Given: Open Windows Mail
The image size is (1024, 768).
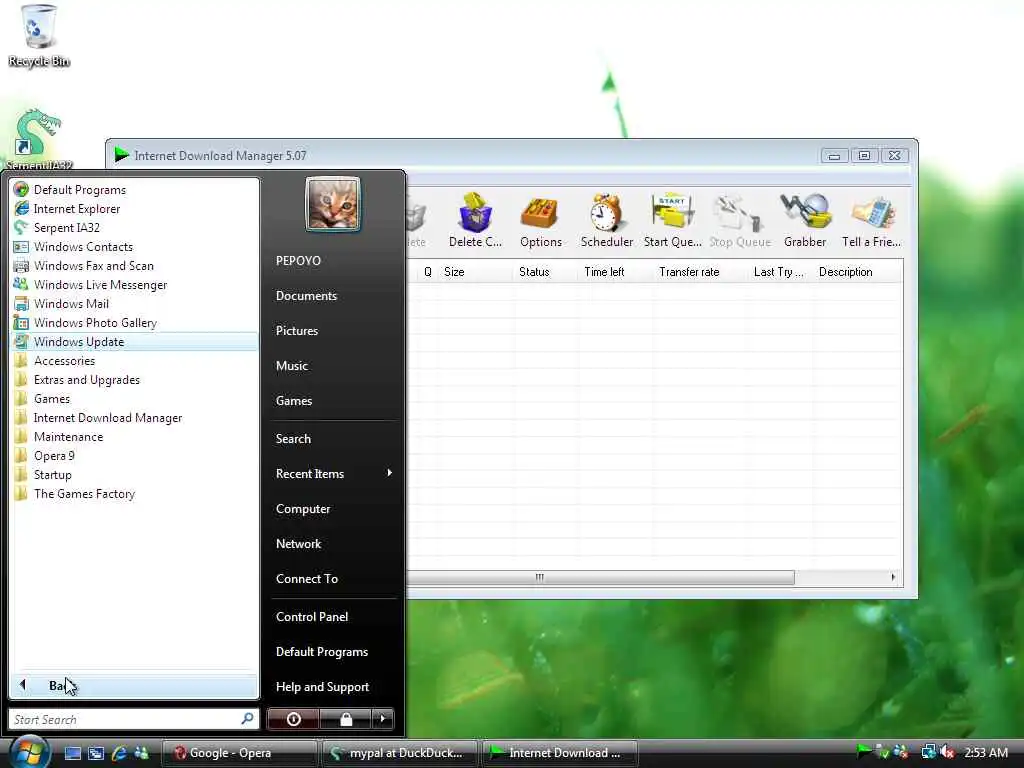Looking at the screenshot, I should (x=135, y=304).
